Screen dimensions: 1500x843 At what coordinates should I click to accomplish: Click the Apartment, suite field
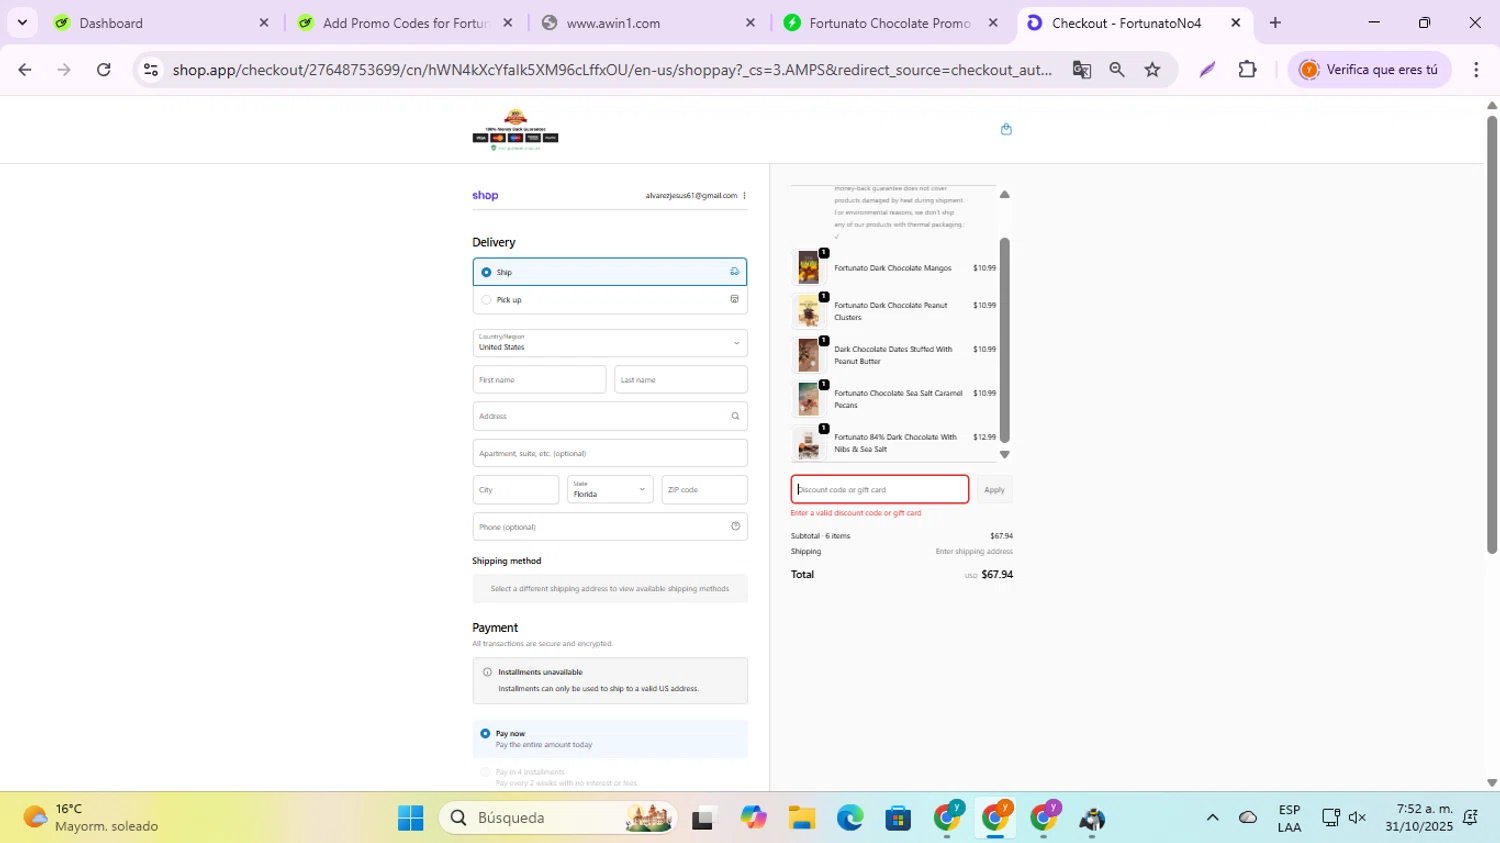coord(610,453)
